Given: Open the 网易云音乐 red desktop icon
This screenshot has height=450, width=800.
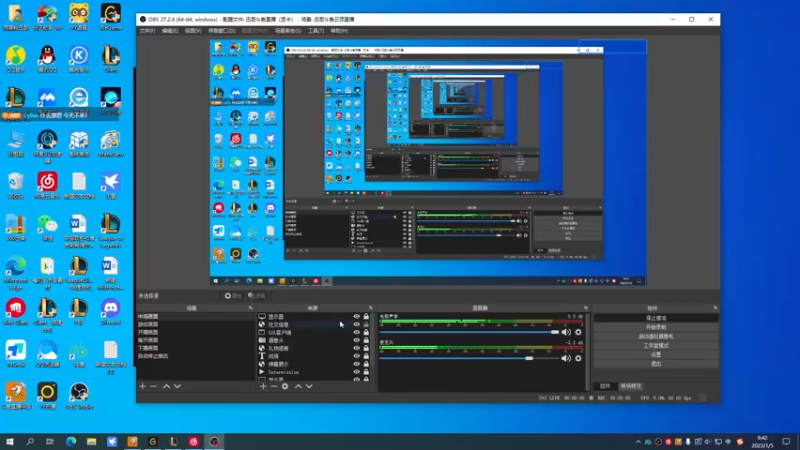Looking at the screenshot, I should [x=47, y=185].
